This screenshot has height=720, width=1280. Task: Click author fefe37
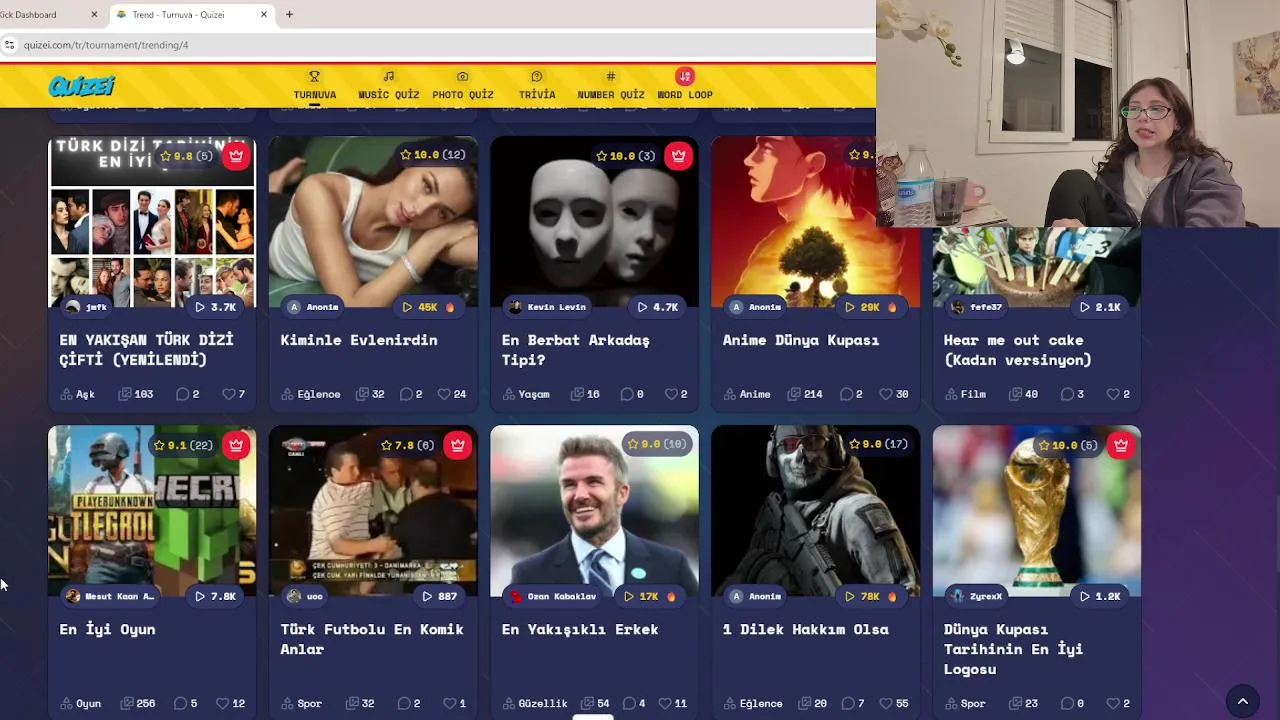coord(976,307)
